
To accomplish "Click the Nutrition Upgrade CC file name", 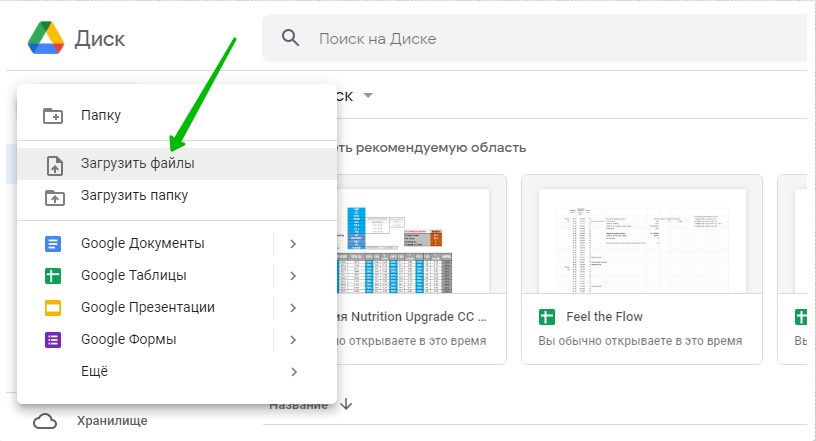I will pos(411,317).
